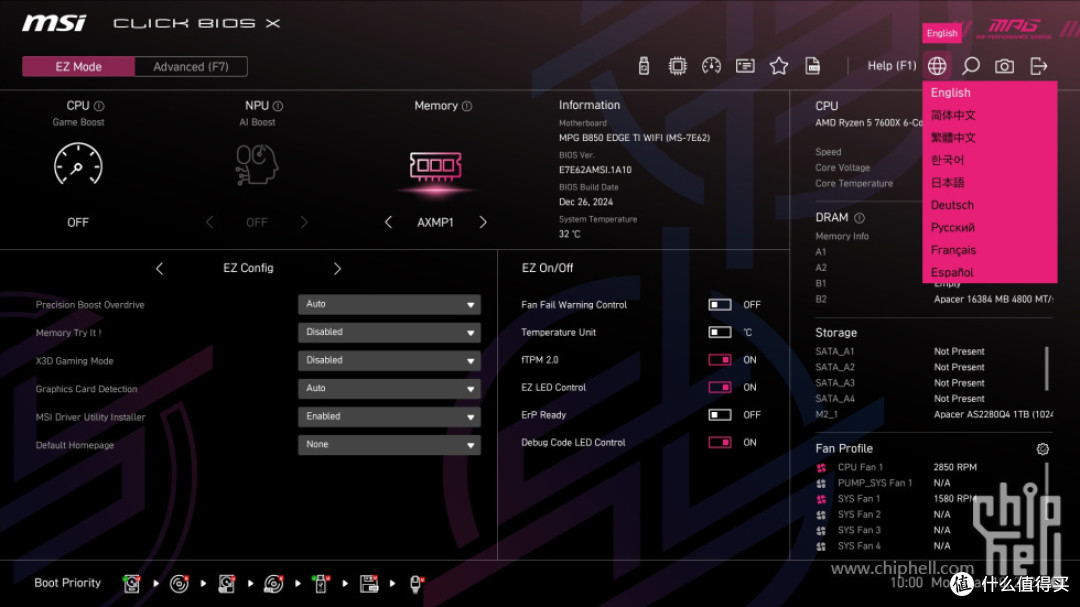Toggle the Temperature Unit switch
Image resolution: width=1080 pixels, height=607 pixels.
tap(720, 332)
